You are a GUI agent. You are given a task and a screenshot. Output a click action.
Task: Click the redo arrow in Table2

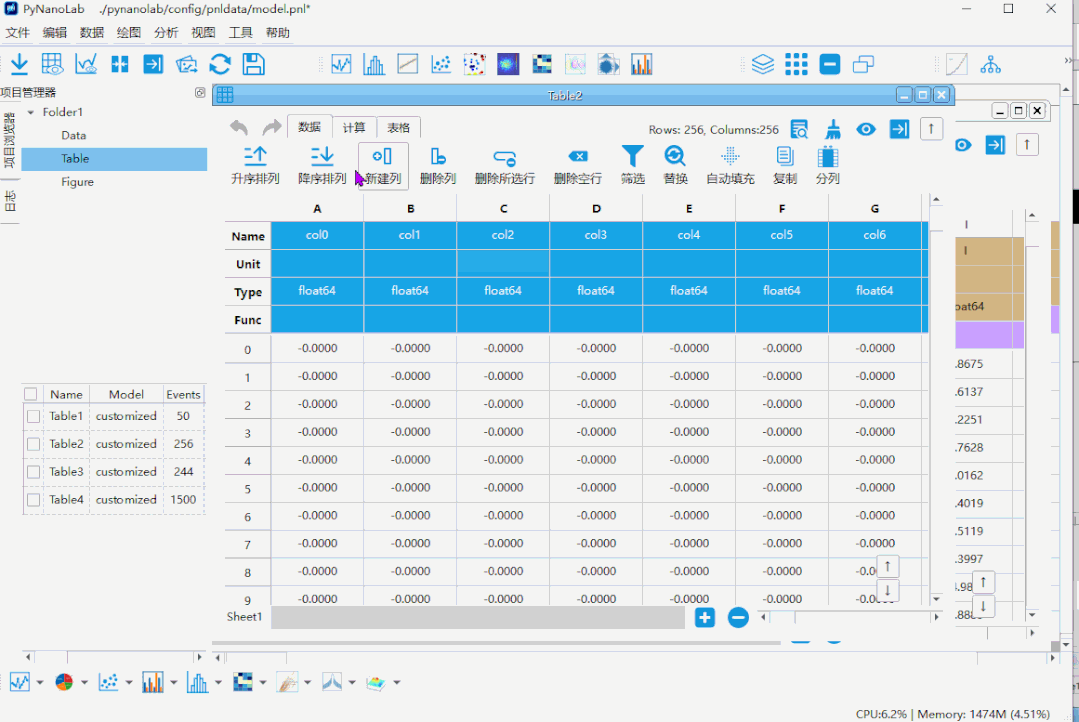(272, 127)
